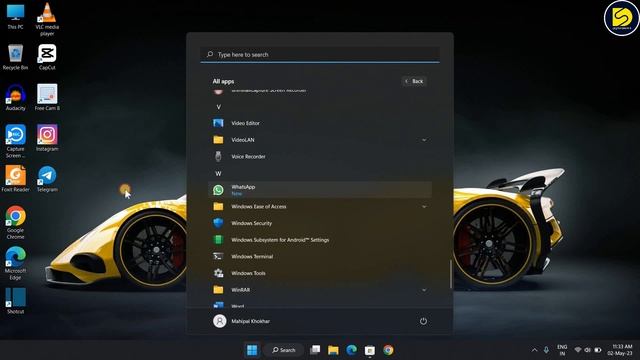Launch Capture Screen desktop shortcut

coord(16,141)
